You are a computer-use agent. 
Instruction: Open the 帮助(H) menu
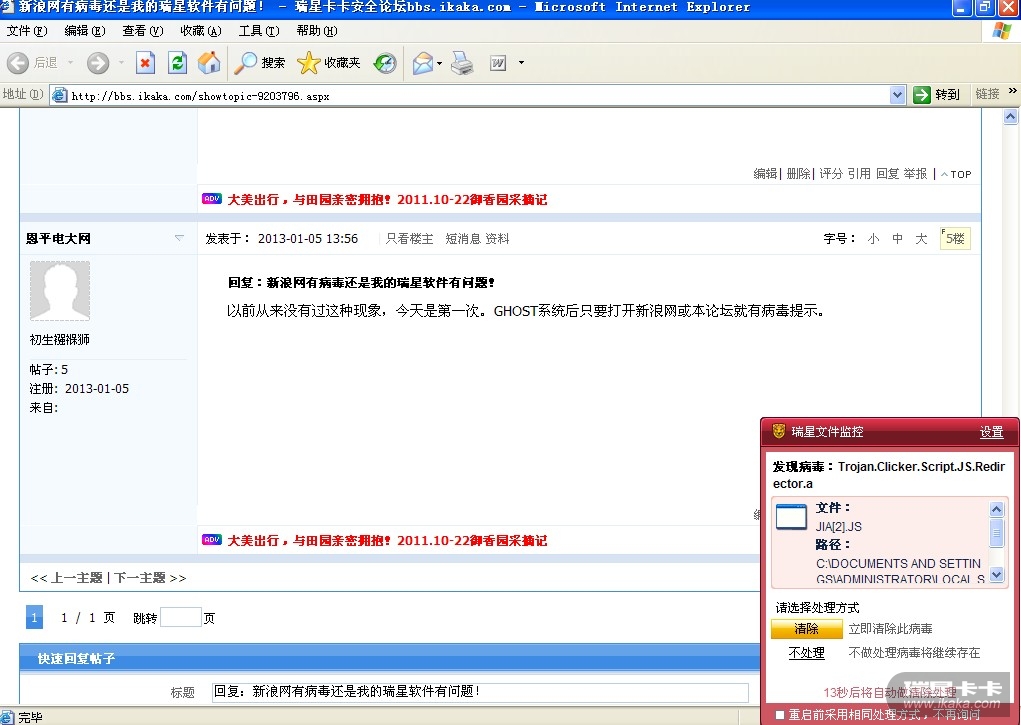[x=316, y=31]
